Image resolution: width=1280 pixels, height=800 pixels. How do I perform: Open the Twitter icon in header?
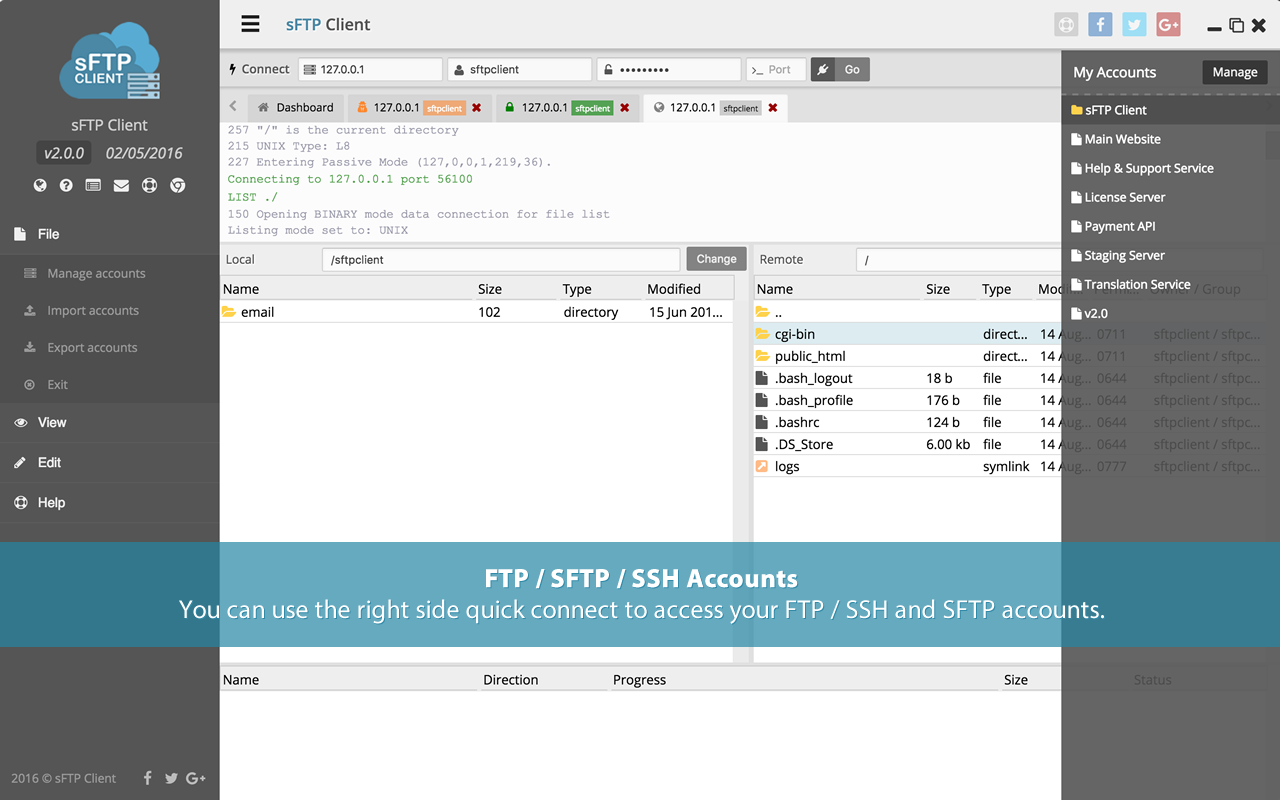pos(1134,25)
